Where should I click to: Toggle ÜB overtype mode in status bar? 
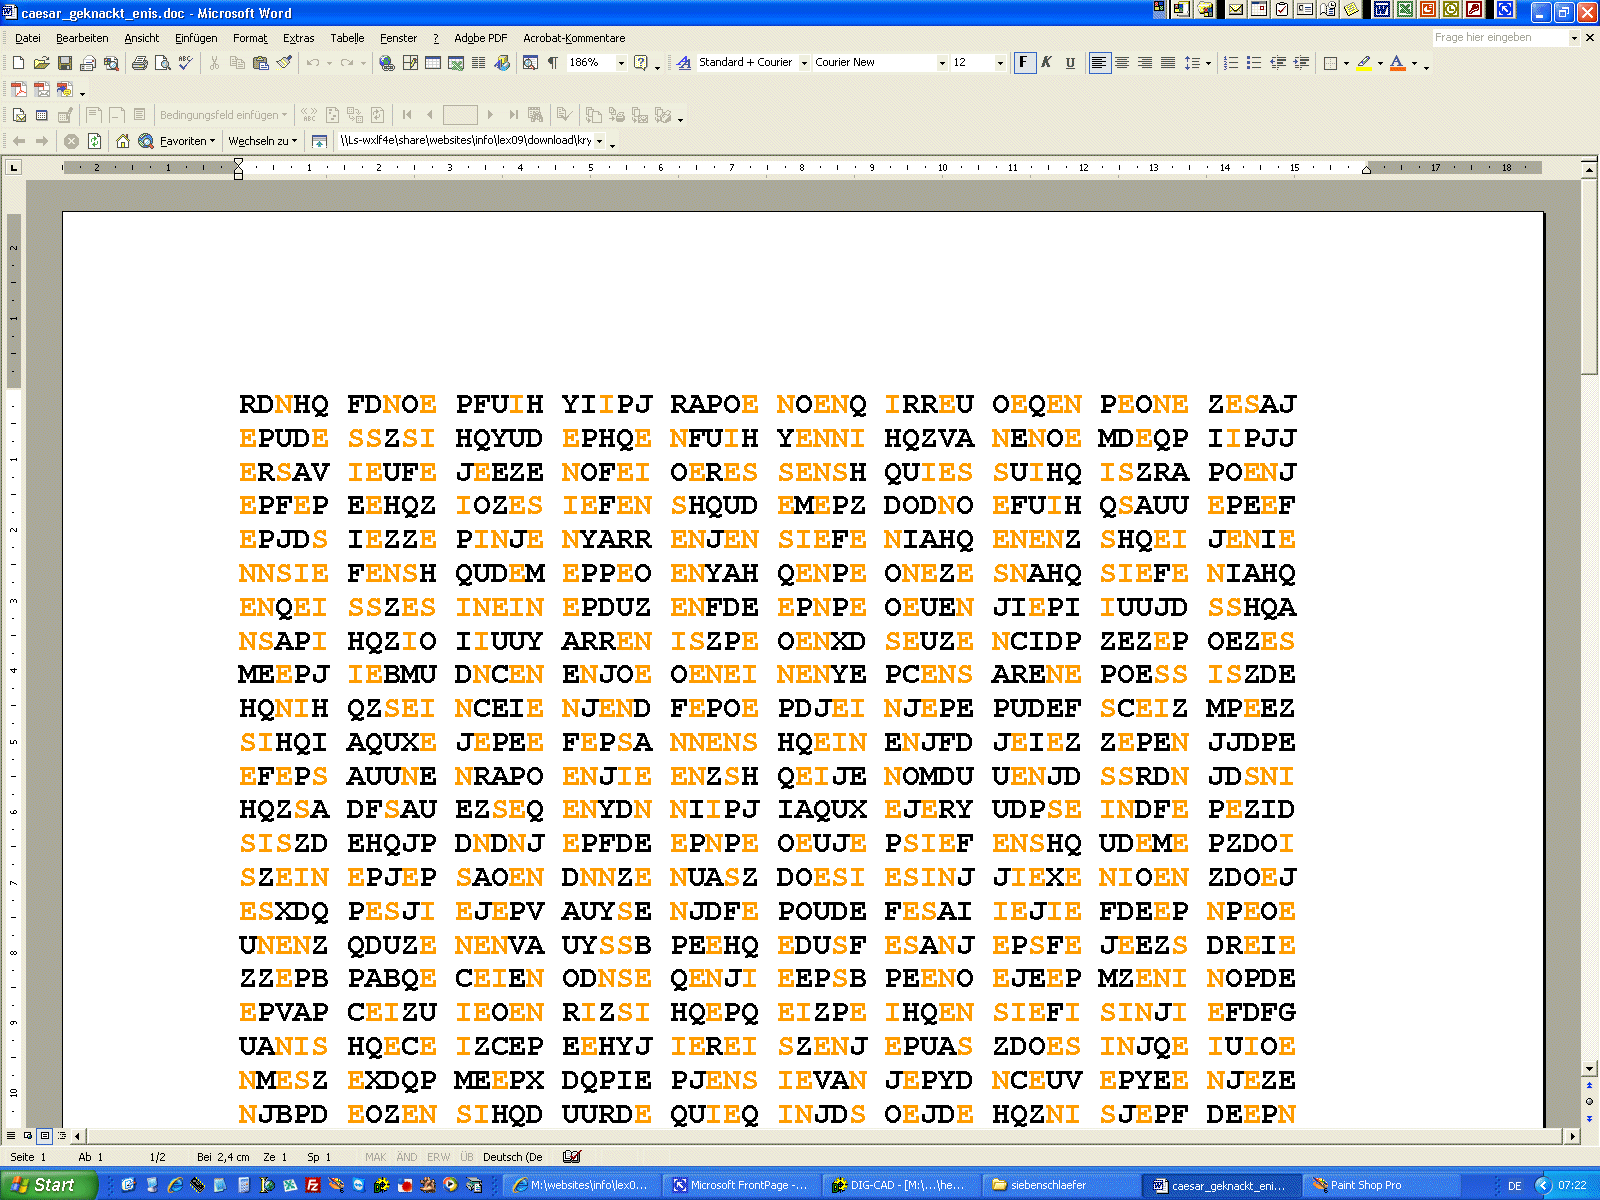467,1157
